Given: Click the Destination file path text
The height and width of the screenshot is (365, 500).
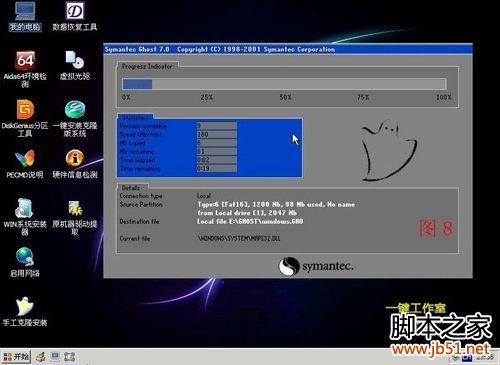Looking at the screenshot, I should click(x=250, y=221).
